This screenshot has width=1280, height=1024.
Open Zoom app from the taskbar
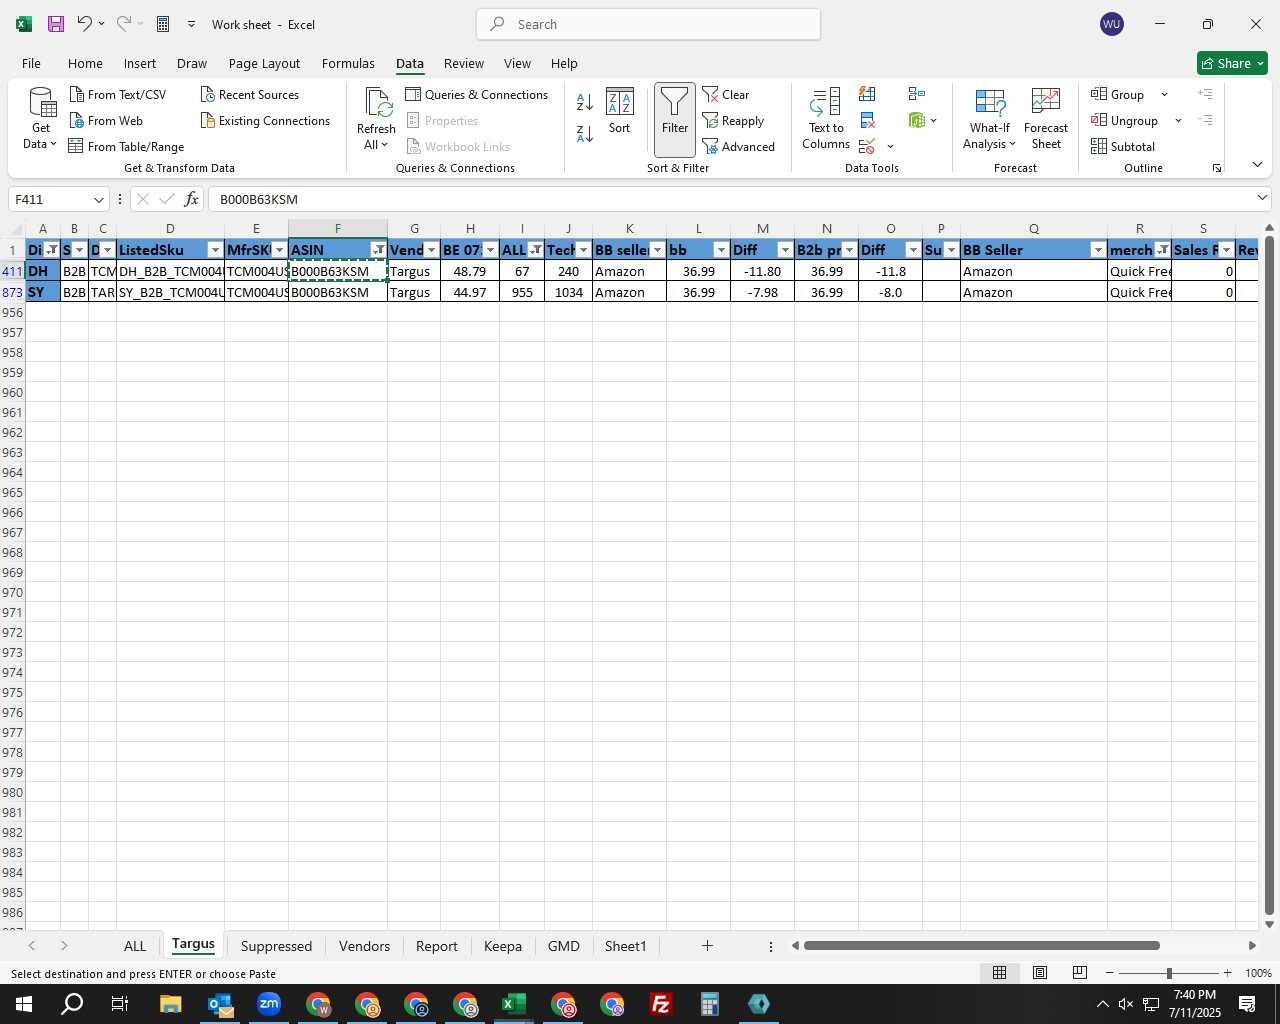(x=269, y=1004)
